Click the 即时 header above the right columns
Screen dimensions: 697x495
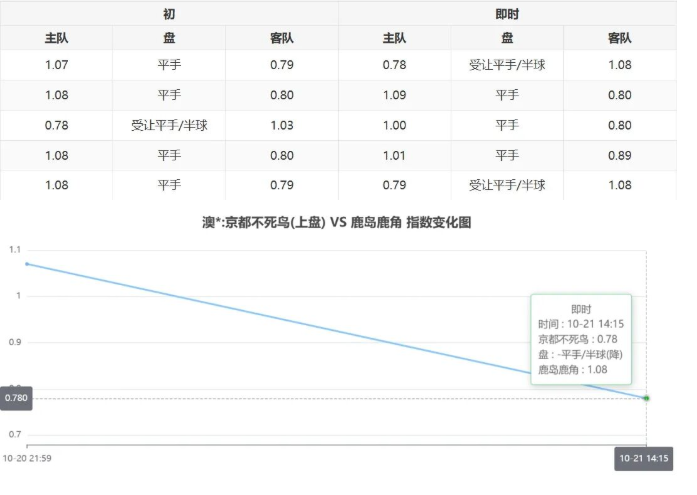(507, 14)
